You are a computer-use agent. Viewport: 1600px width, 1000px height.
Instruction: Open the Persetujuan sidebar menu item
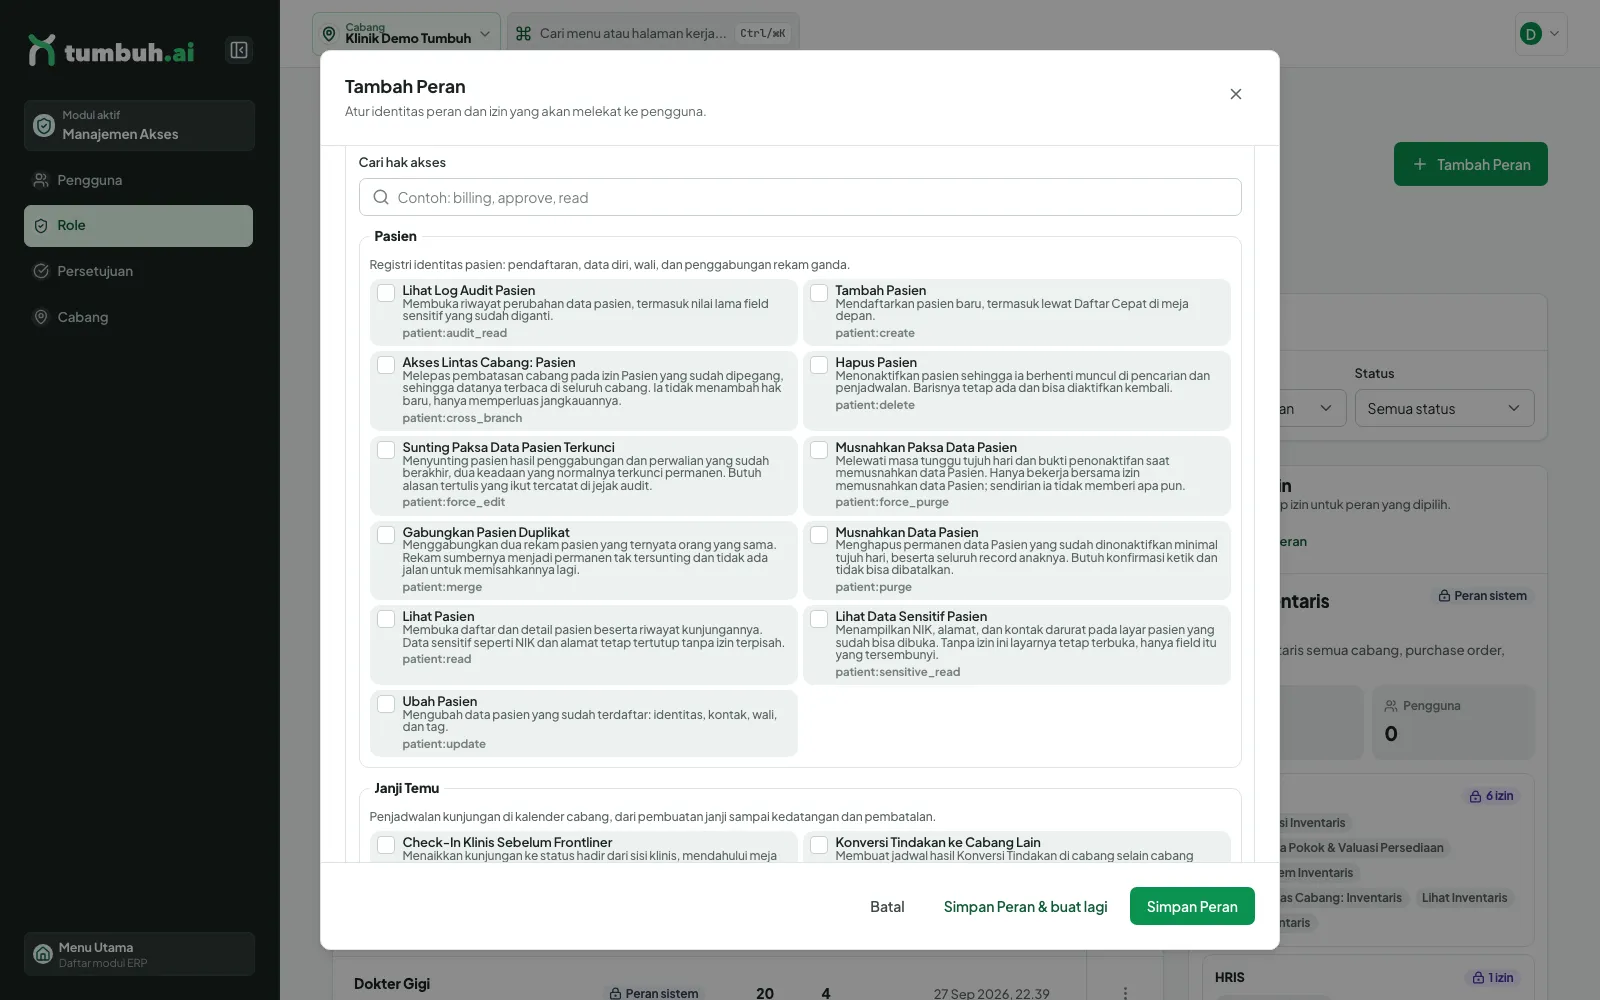tap(138, 271)
